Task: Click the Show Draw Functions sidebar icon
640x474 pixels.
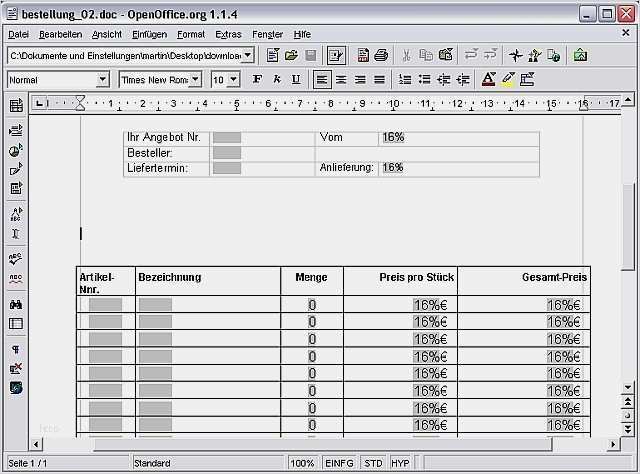Action: coord(16,169)
